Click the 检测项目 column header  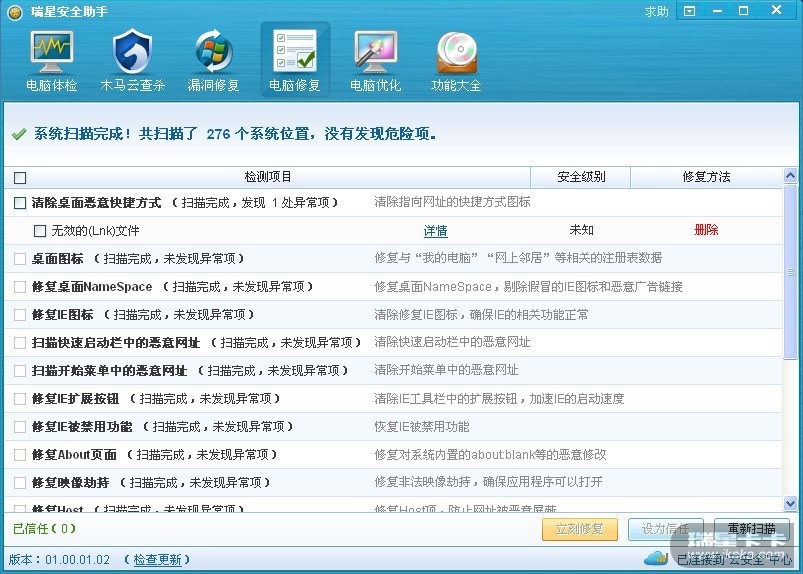(x=267, y=177)
